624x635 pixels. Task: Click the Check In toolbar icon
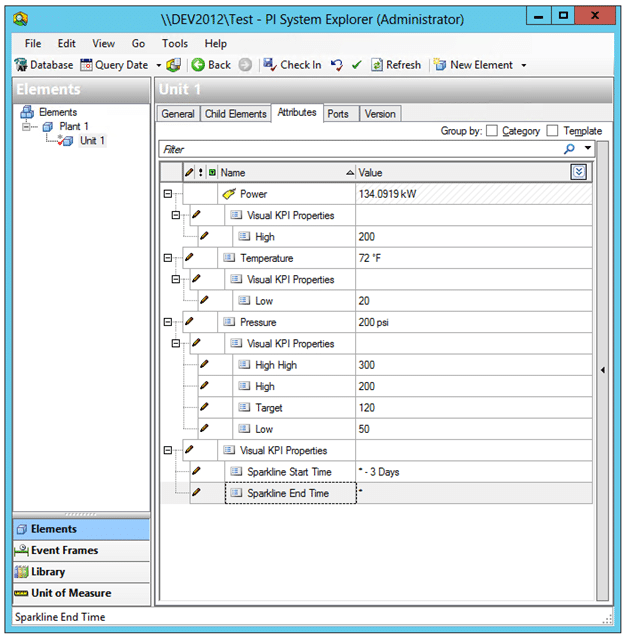[269, 65]
